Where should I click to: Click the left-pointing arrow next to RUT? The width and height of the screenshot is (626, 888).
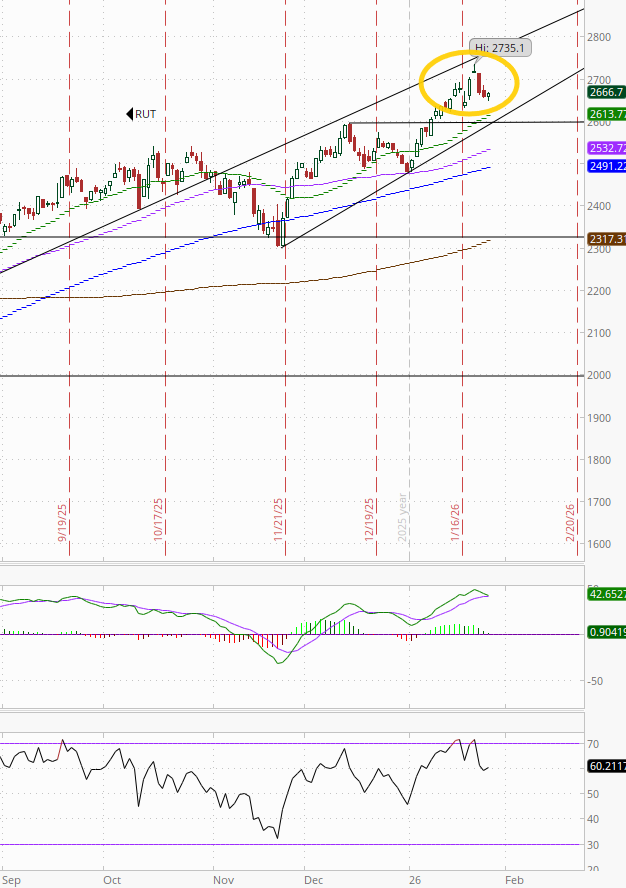point(129,114)
